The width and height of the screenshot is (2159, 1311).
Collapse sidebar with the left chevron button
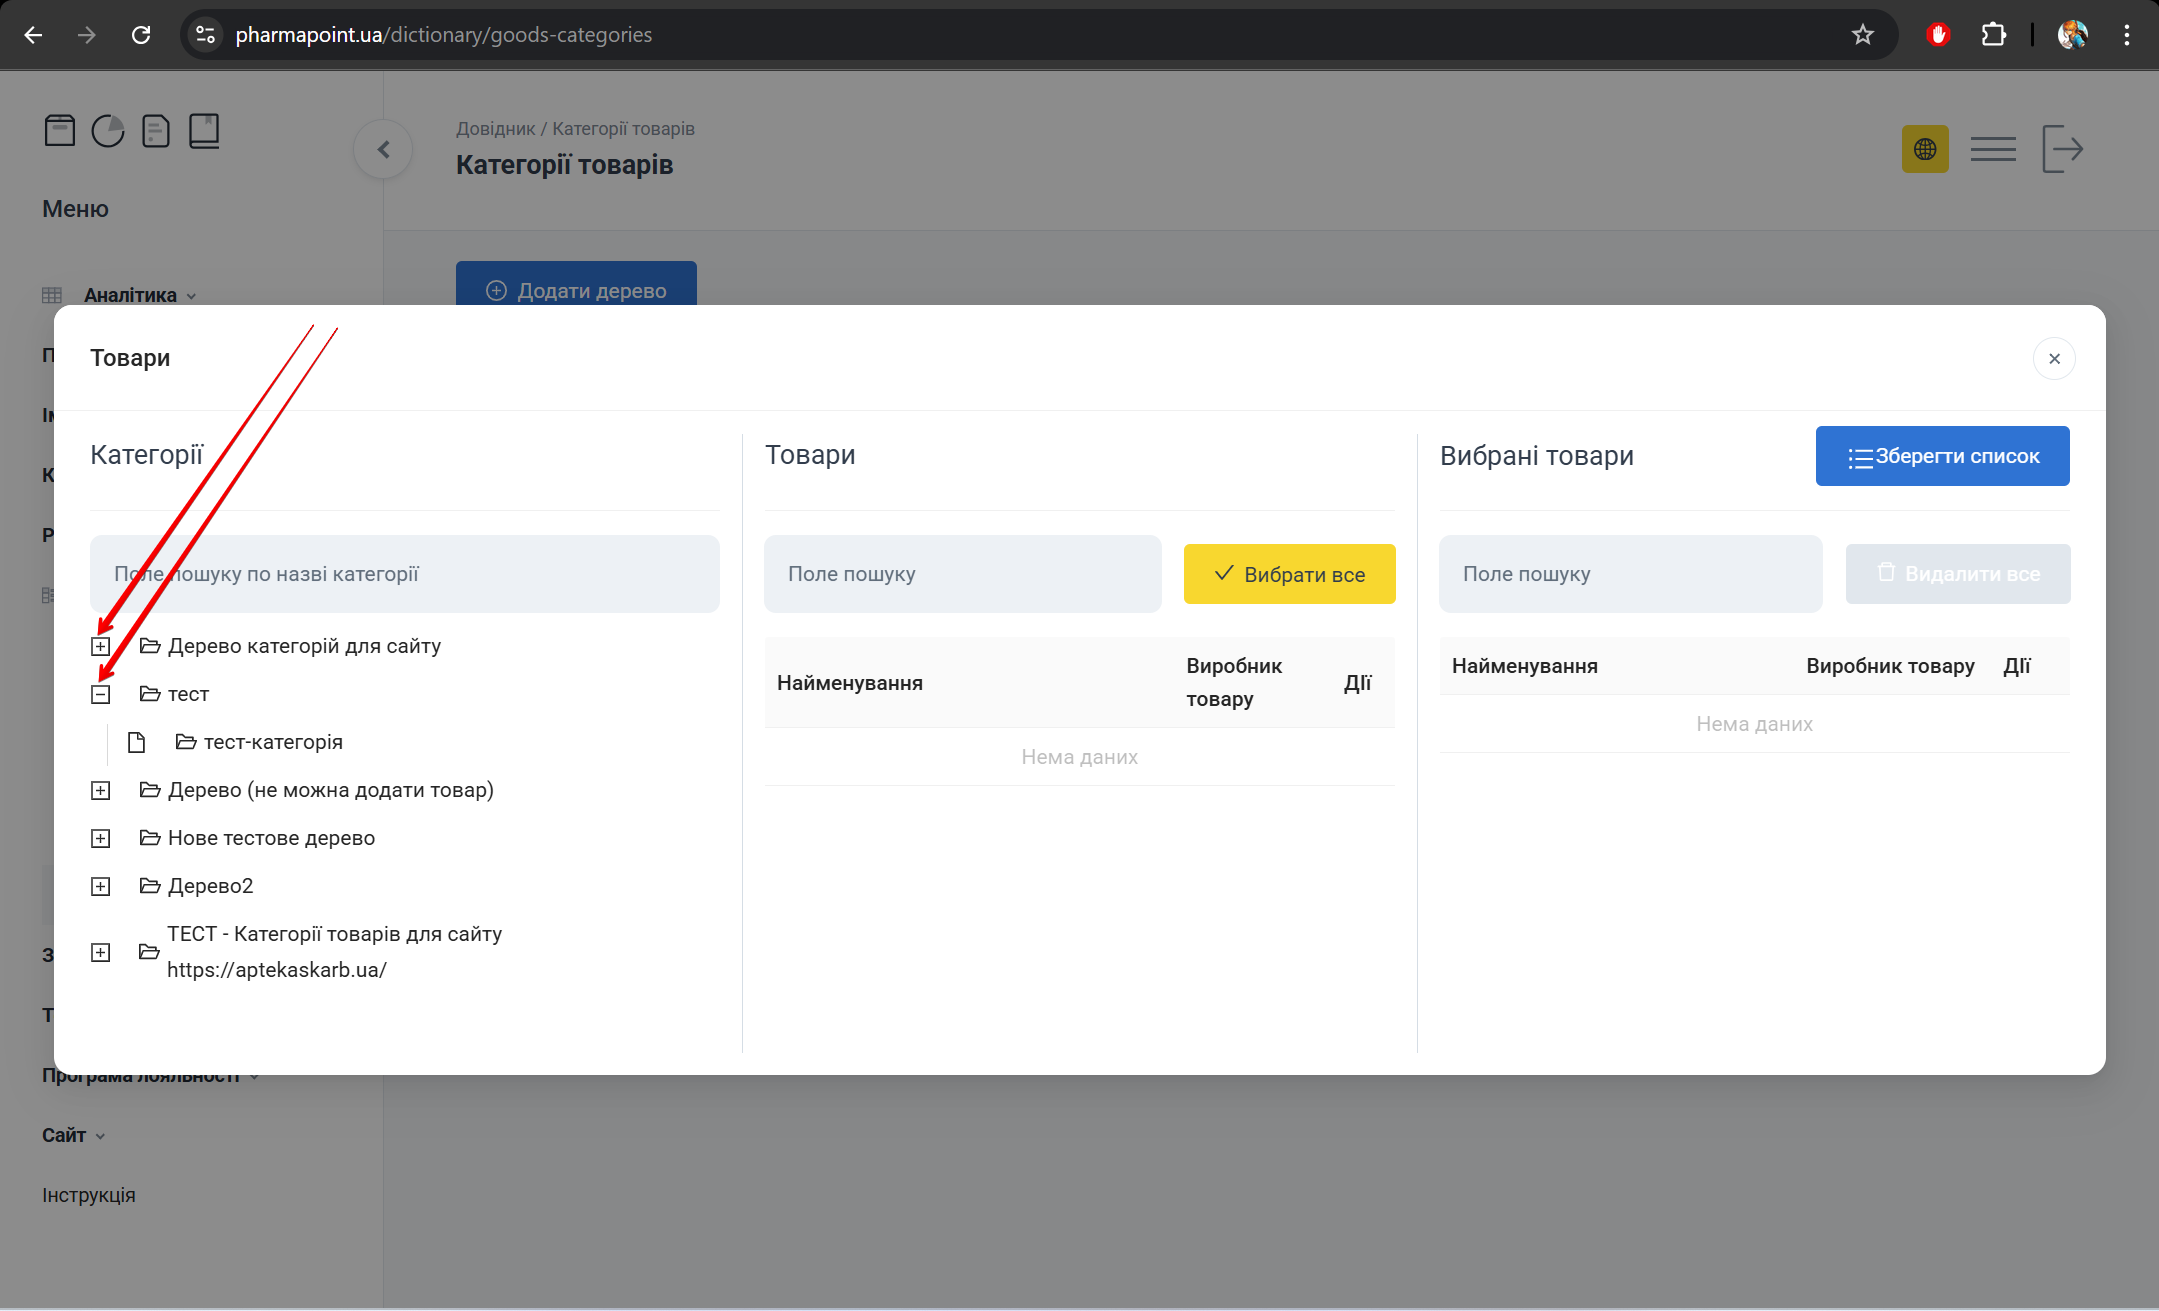[x=383, y=150]
